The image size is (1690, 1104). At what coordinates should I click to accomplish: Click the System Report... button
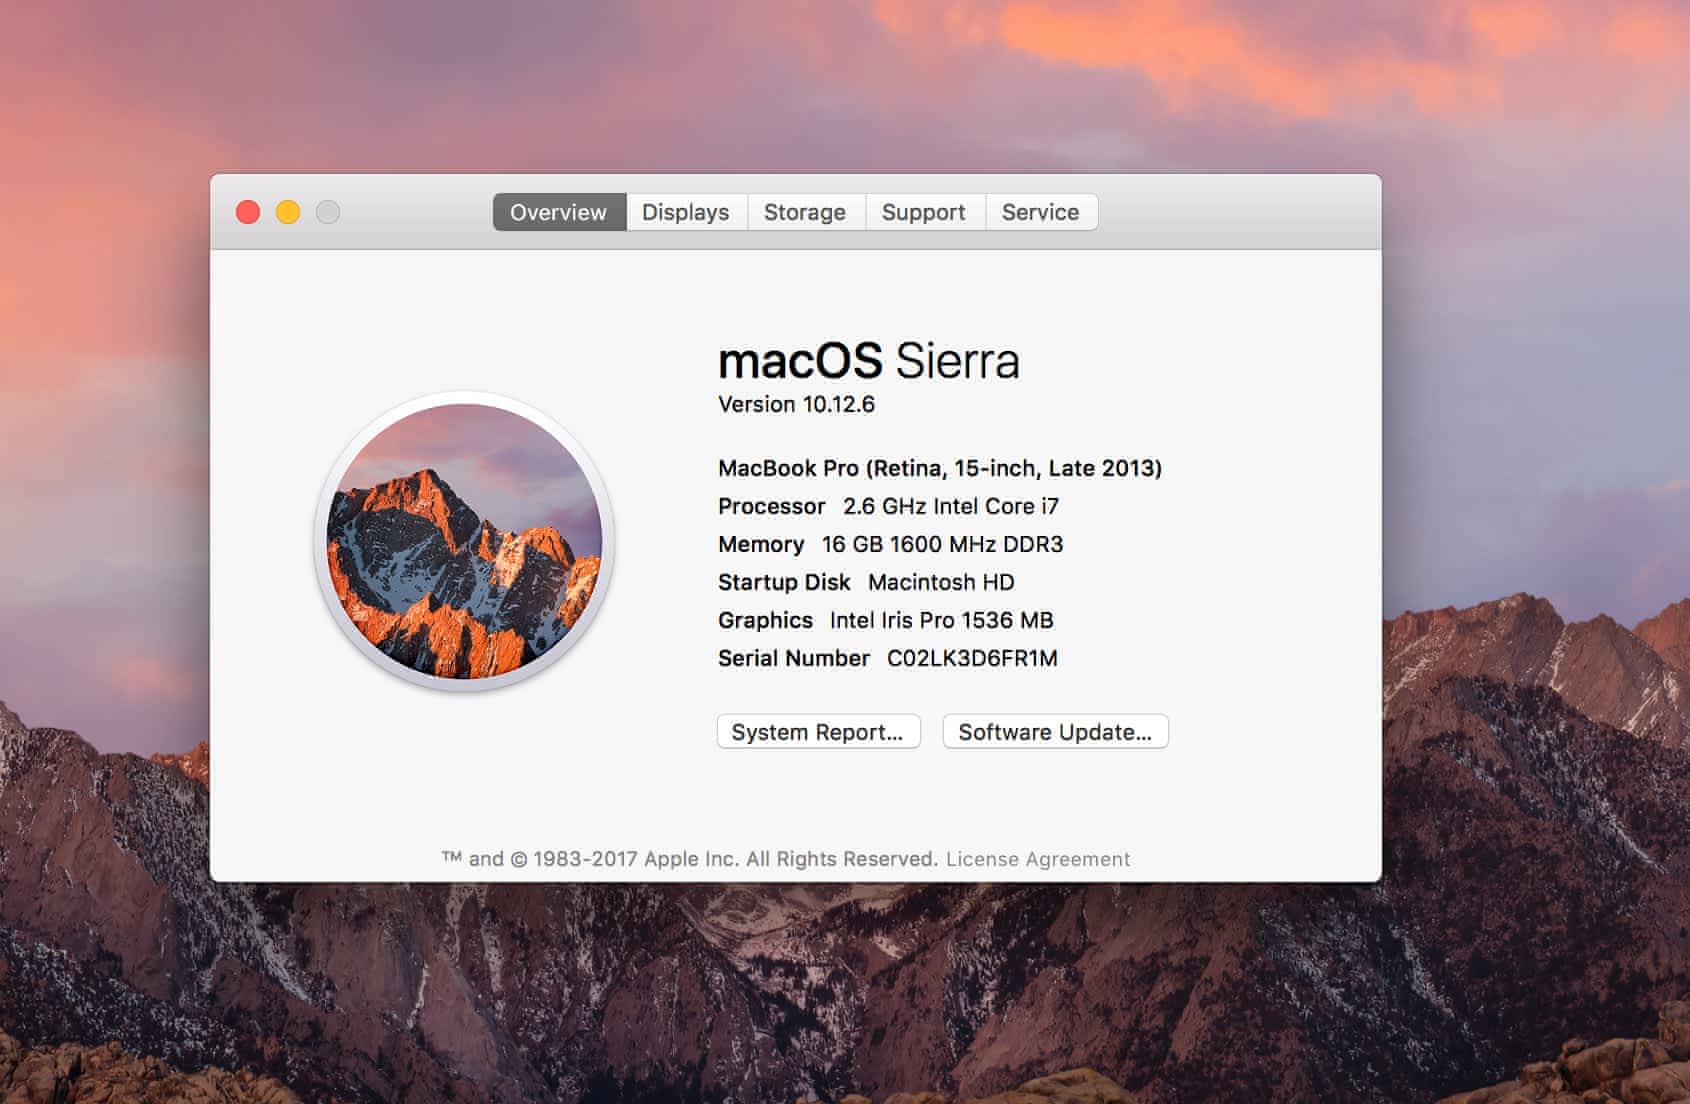[x=818, y=732]
